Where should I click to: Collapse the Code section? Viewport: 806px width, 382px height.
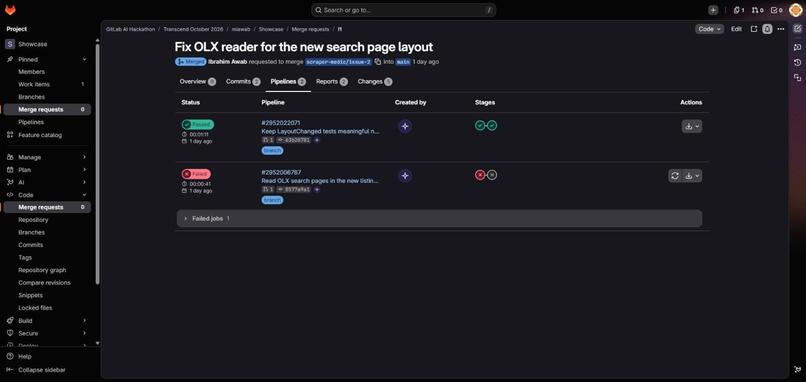click(47, 195)
